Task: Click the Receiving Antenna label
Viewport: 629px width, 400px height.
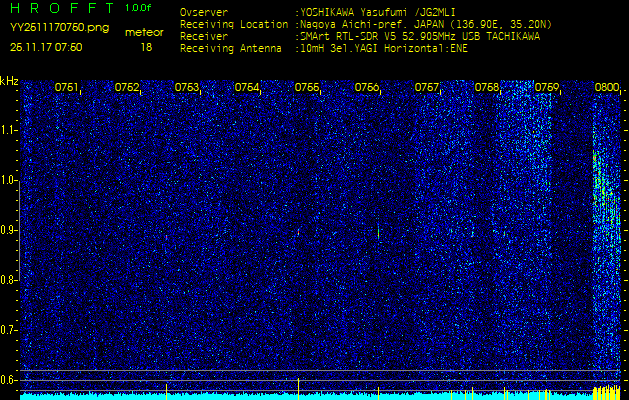Action: click(x=231, y=49)
